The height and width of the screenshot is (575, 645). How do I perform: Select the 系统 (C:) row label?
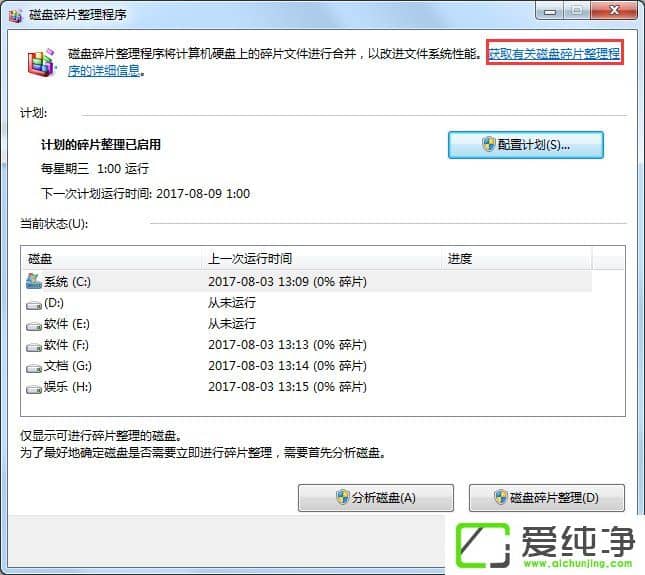pyautogui.click(x=67, y=282)
